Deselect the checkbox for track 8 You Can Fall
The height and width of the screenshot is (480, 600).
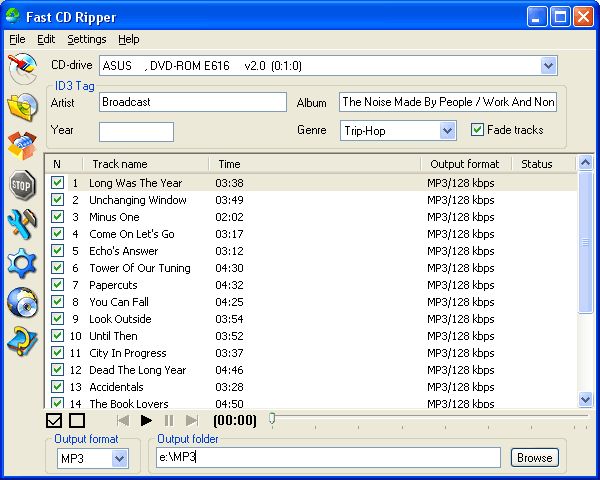click(57, 302)
